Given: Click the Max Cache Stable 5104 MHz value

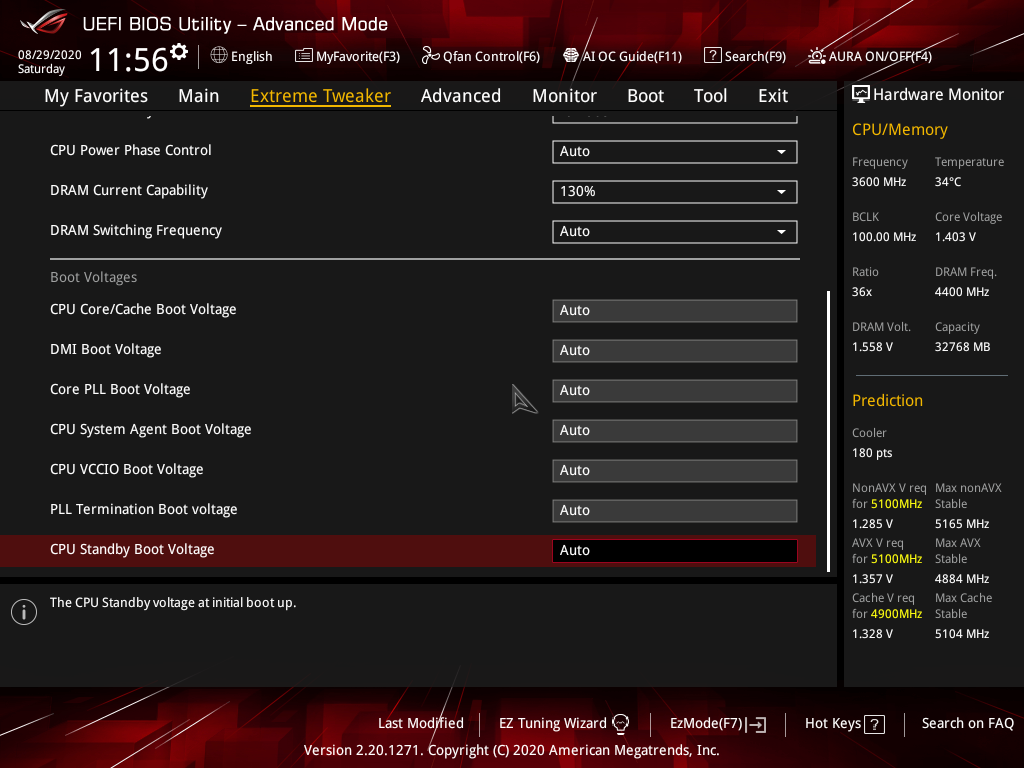Looking at the screenshot, I should [962, 633].
